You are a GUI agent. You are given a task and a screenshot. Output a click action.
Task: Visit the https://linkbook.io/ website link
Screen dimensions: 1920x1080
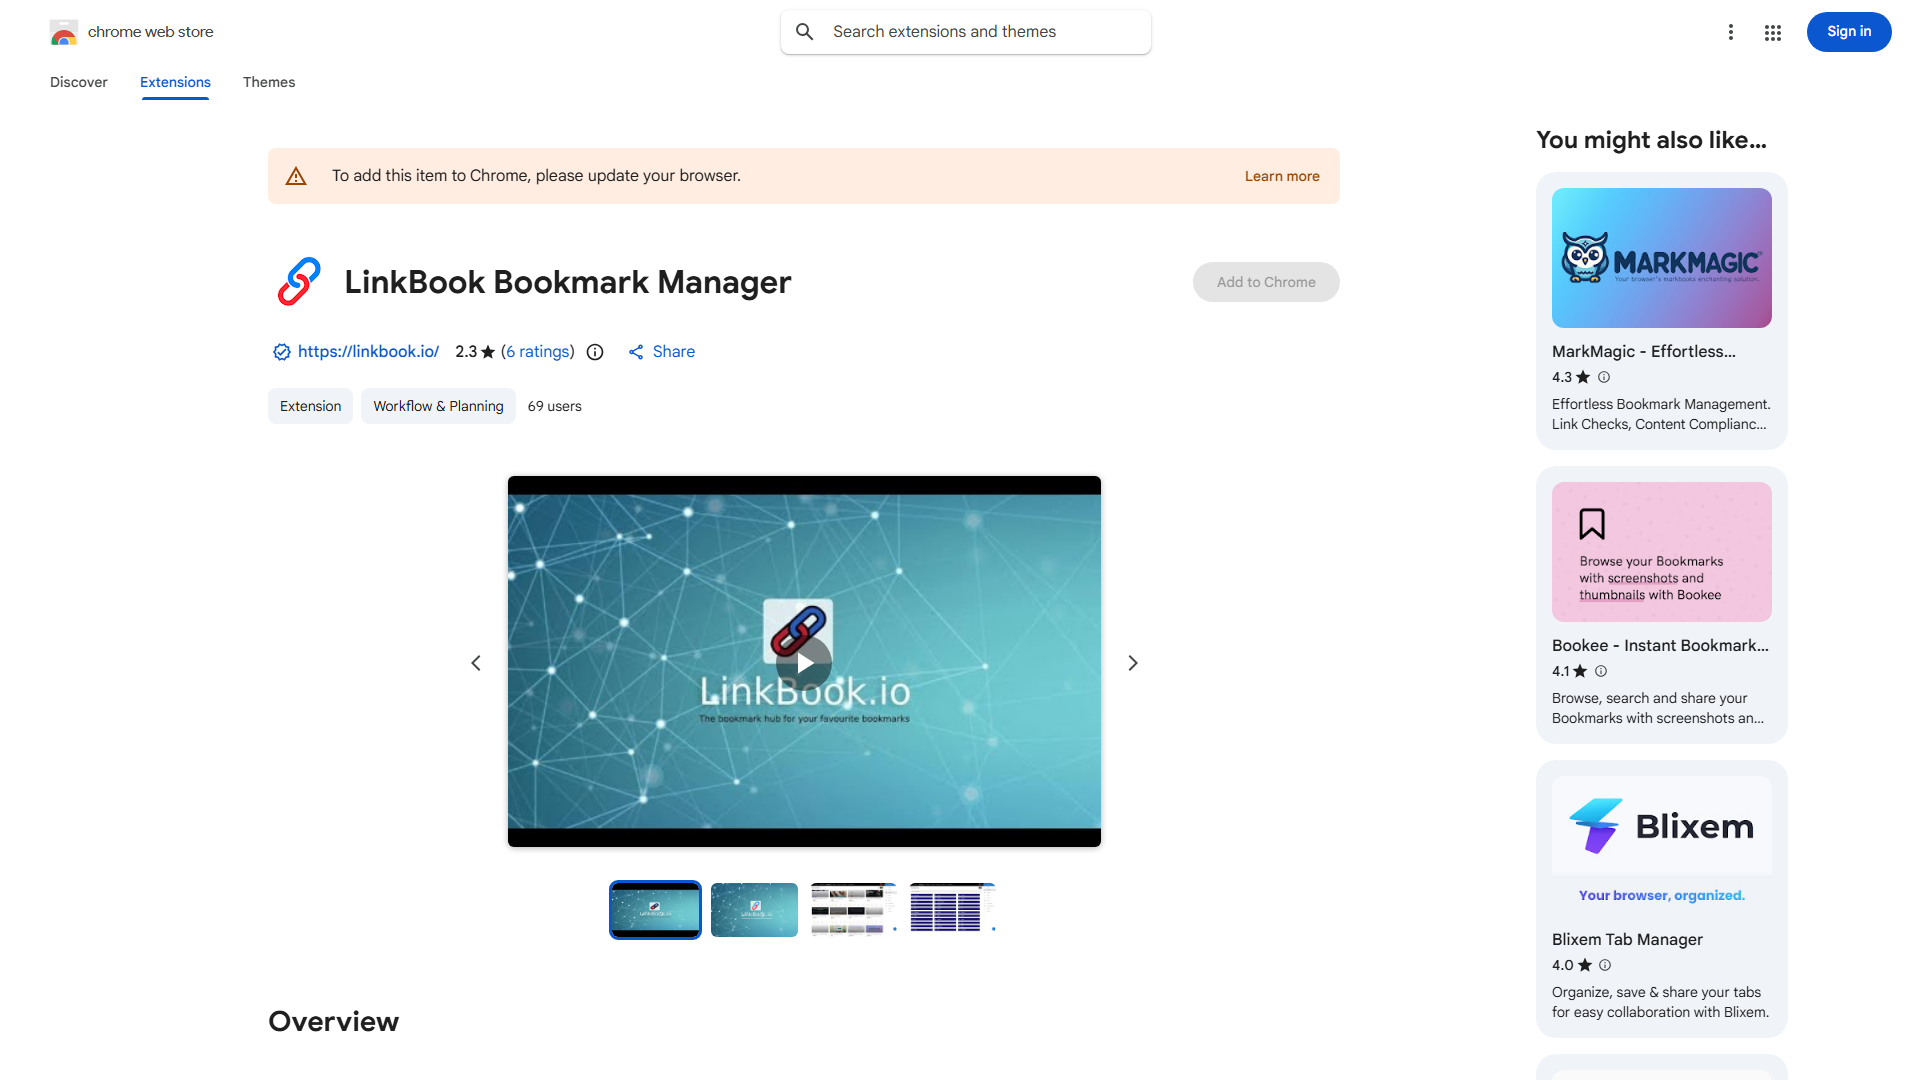pos(368,351)
